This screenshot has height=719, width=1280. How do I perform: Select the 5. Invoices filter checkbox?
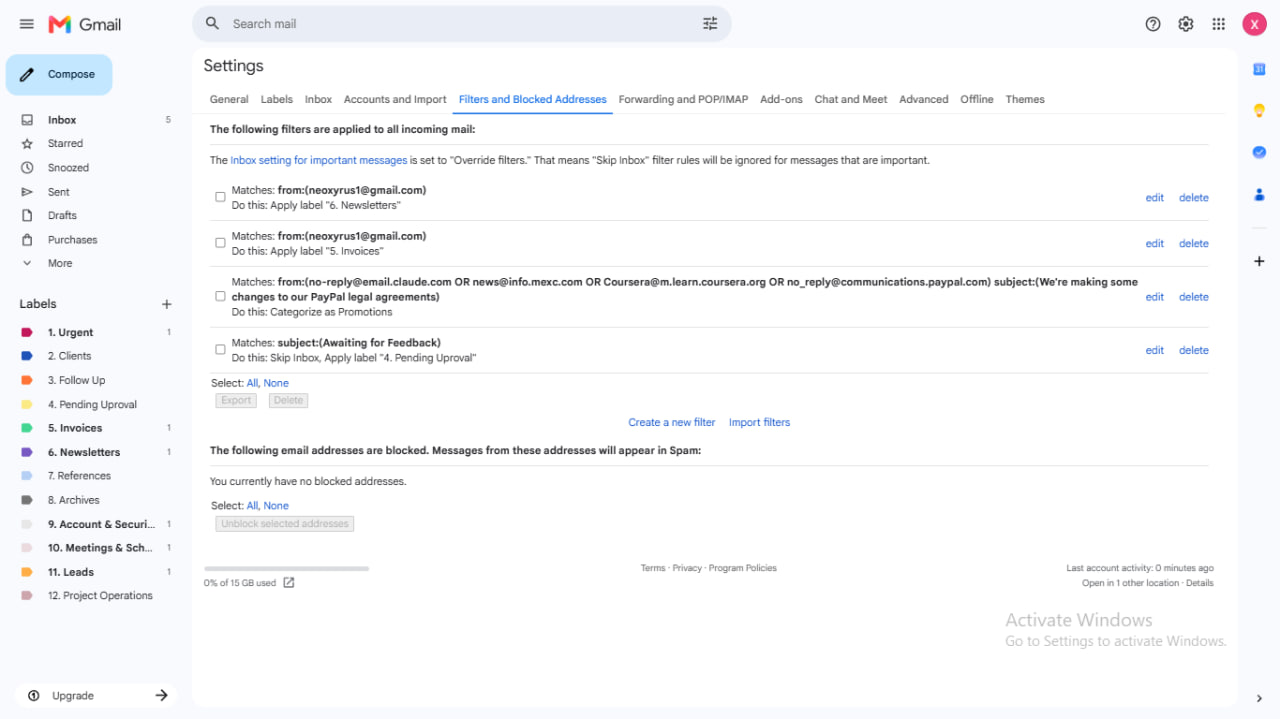pos(220,243)
